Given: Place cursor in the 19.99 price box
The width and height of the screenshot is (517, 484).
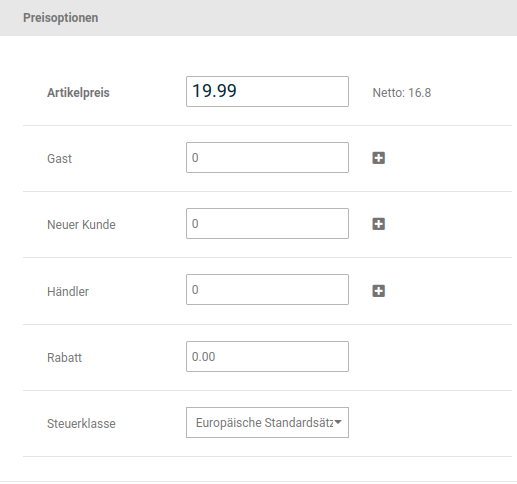Looking at the screenshot, I should 267,91.
